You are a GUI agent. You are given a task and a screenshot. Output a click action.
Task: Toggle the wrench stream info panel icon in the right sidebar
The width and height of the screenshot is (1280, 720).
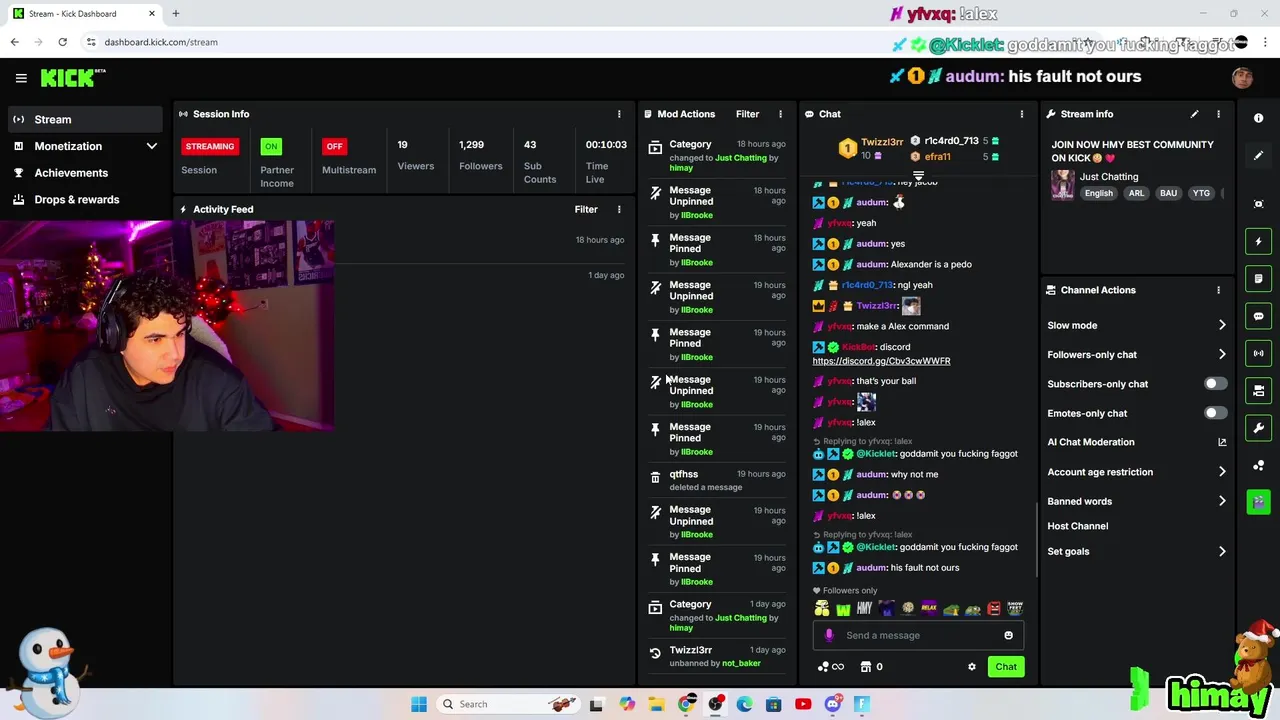click(x=1259, y=428)
